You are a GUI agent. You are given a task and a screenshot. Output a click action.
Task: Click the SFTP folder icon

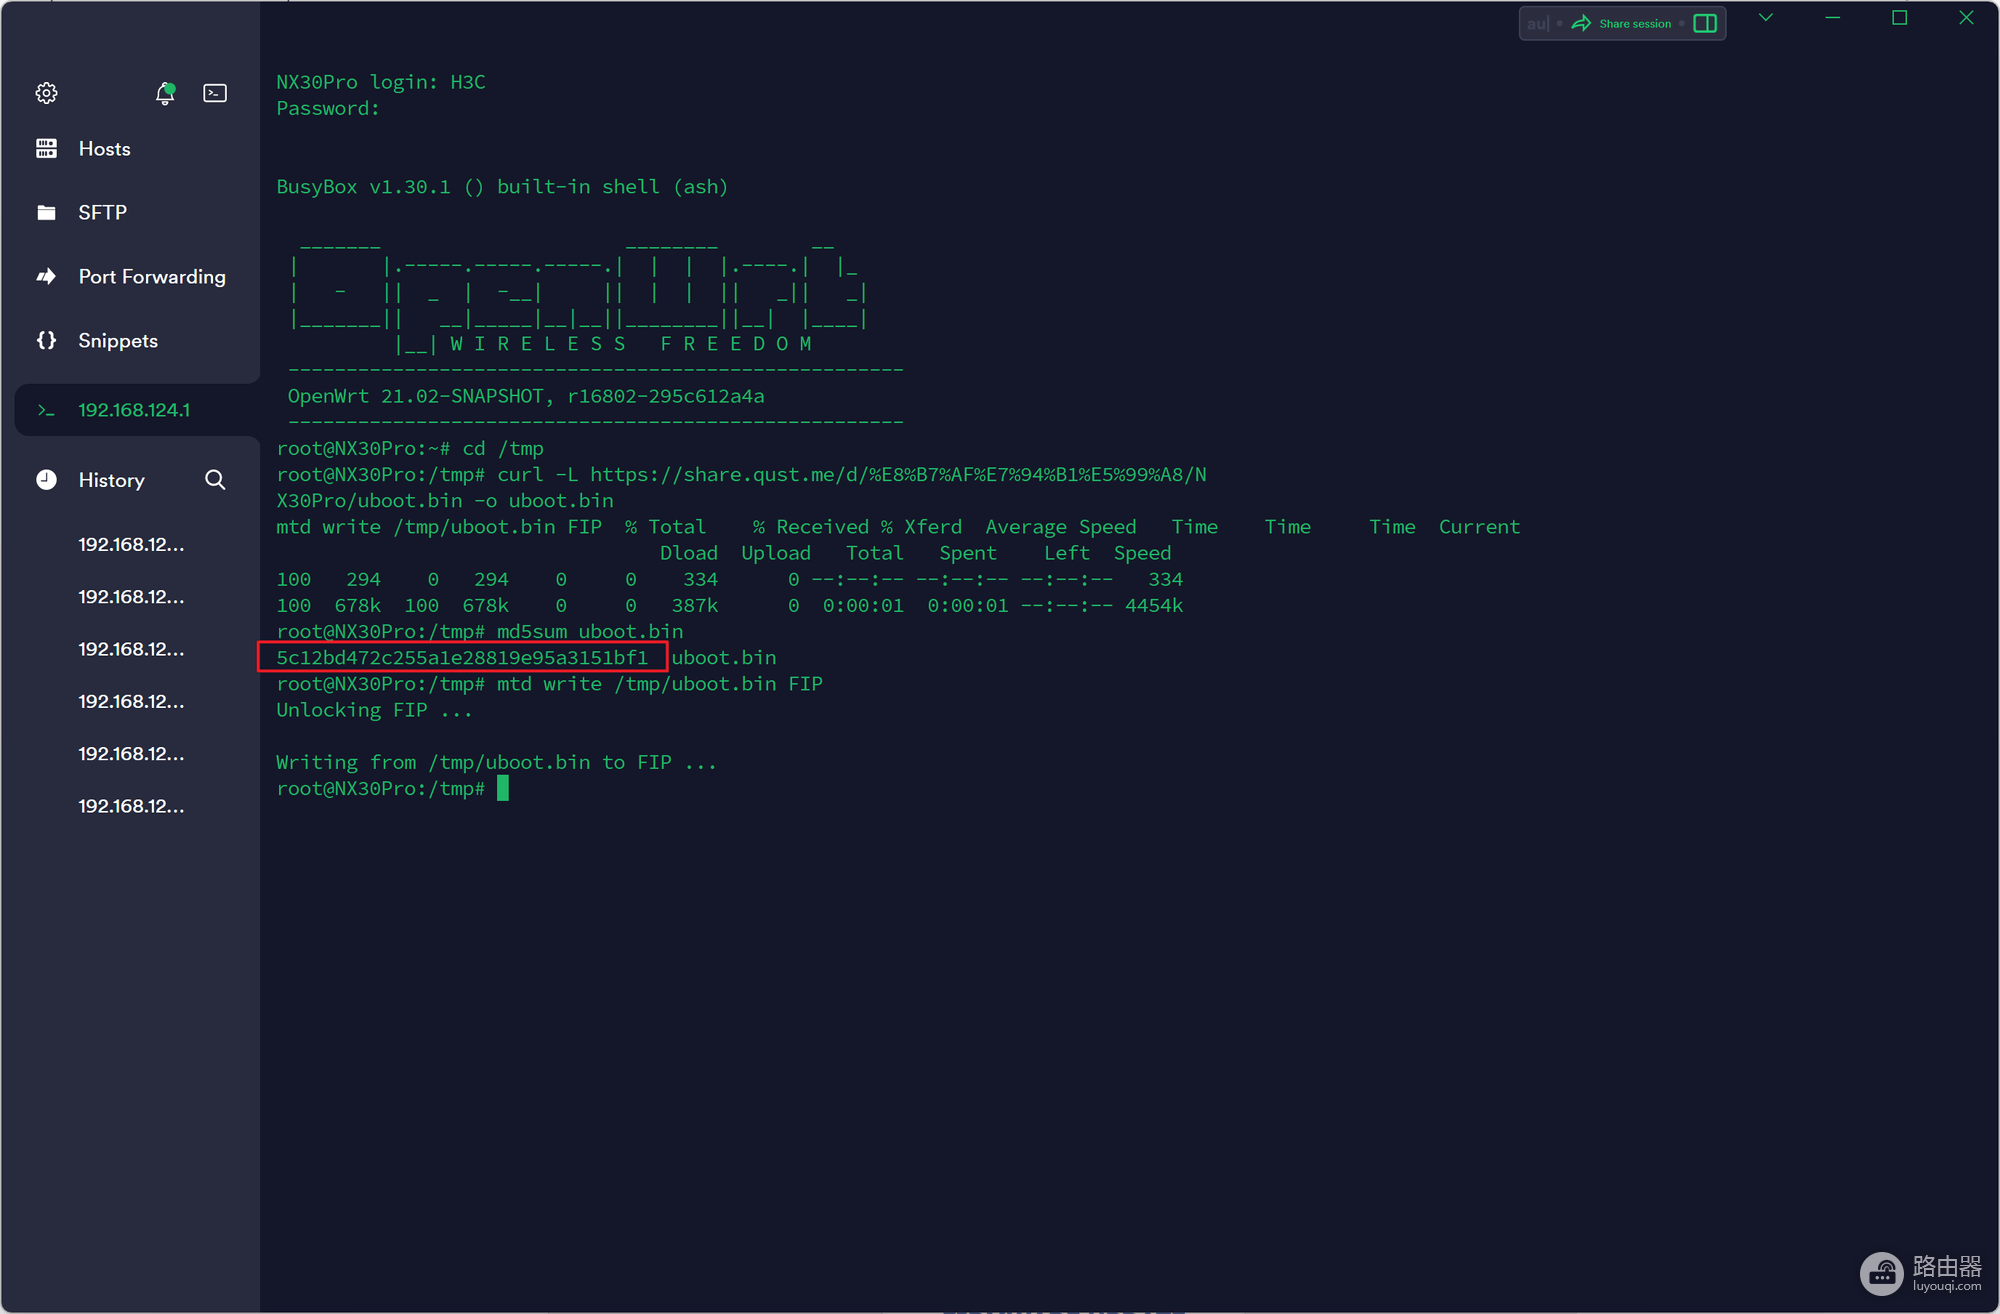click(46, 212)
